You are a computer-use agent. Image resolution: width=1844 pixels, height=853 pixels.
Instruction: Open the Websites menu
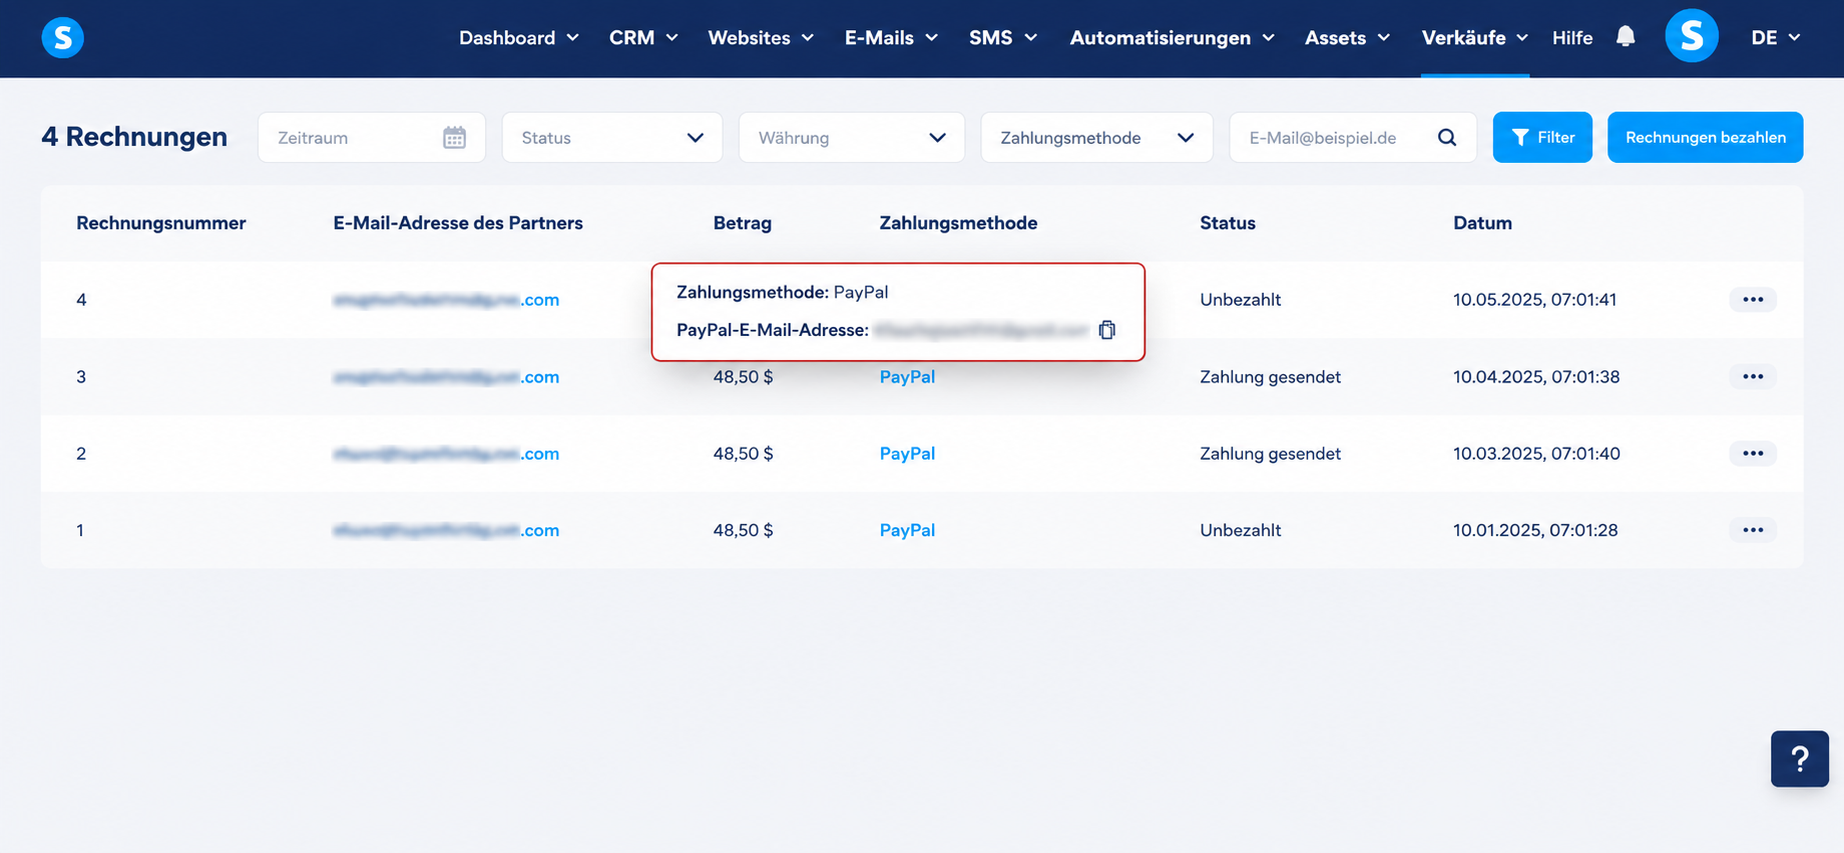[x=761, y=37]
